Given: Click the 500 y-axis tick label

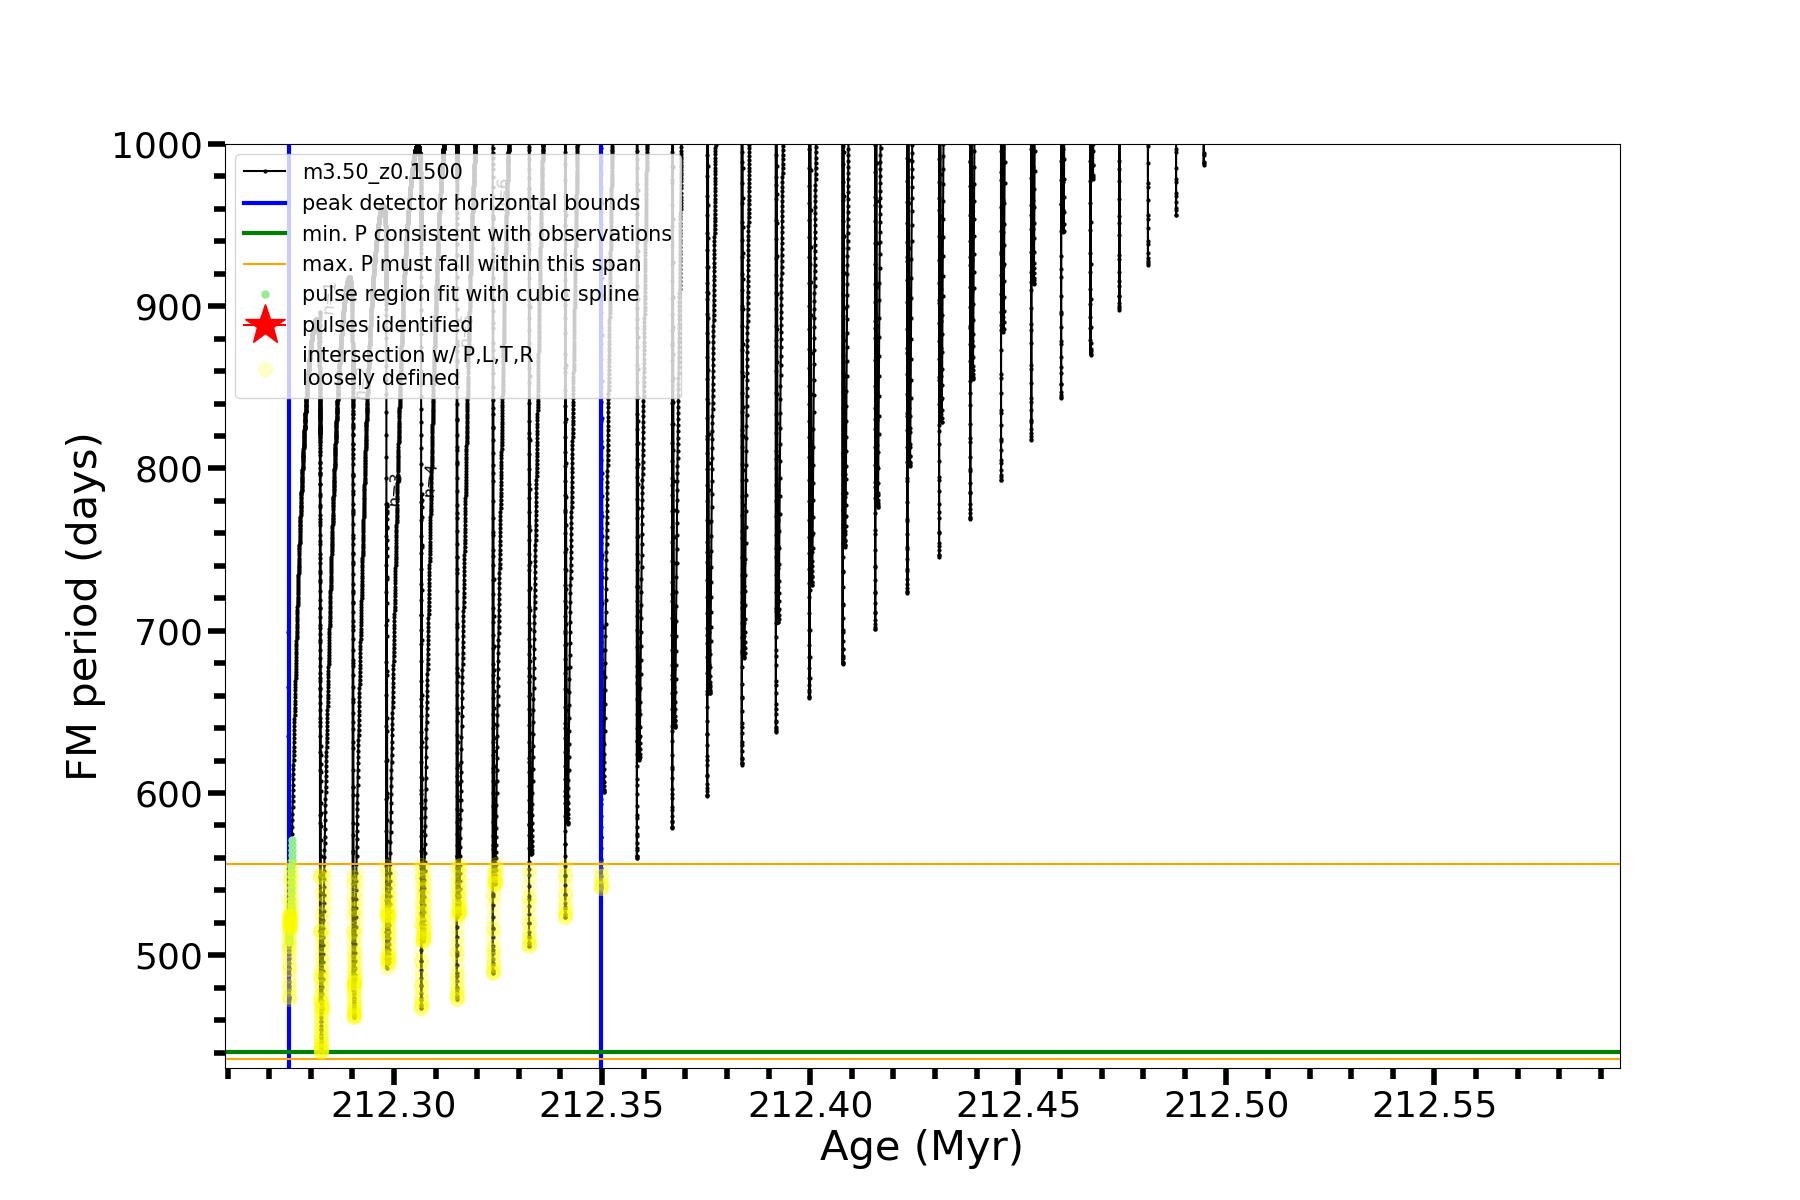Looking at the screenshot, I should (x=169, y=956).
